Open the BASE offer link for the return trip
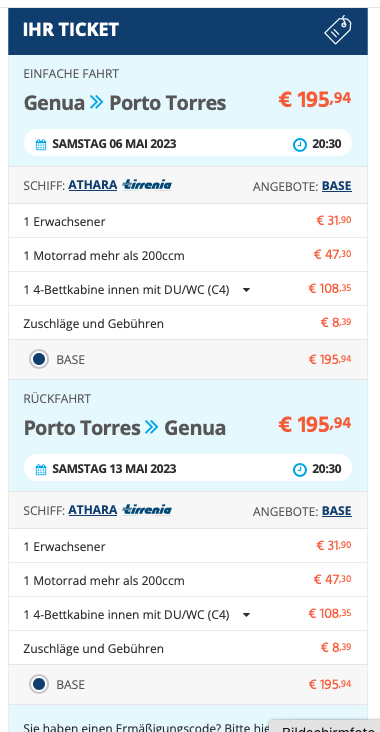 tap(337, 511)
